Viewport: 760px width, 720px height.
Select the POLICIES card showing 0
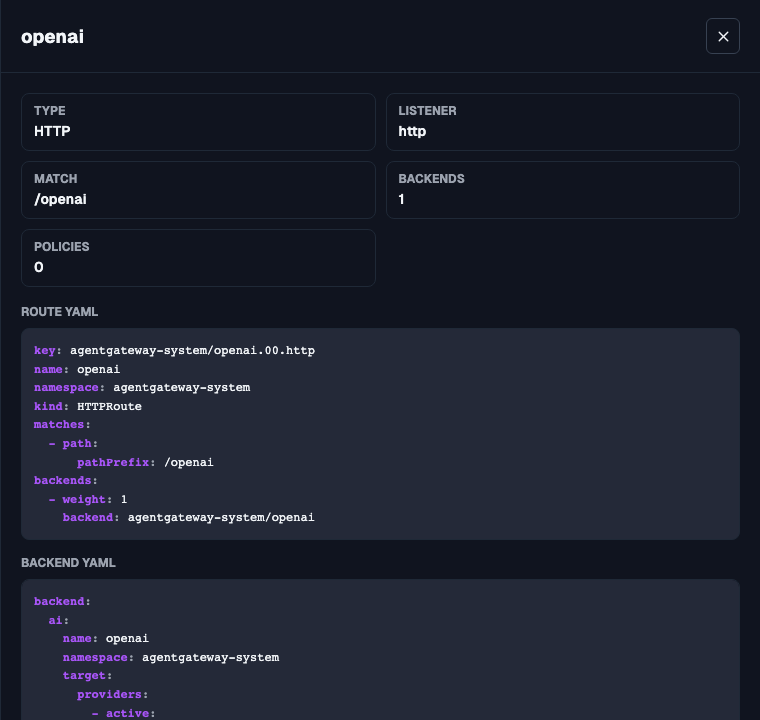(x=198, y=258)
